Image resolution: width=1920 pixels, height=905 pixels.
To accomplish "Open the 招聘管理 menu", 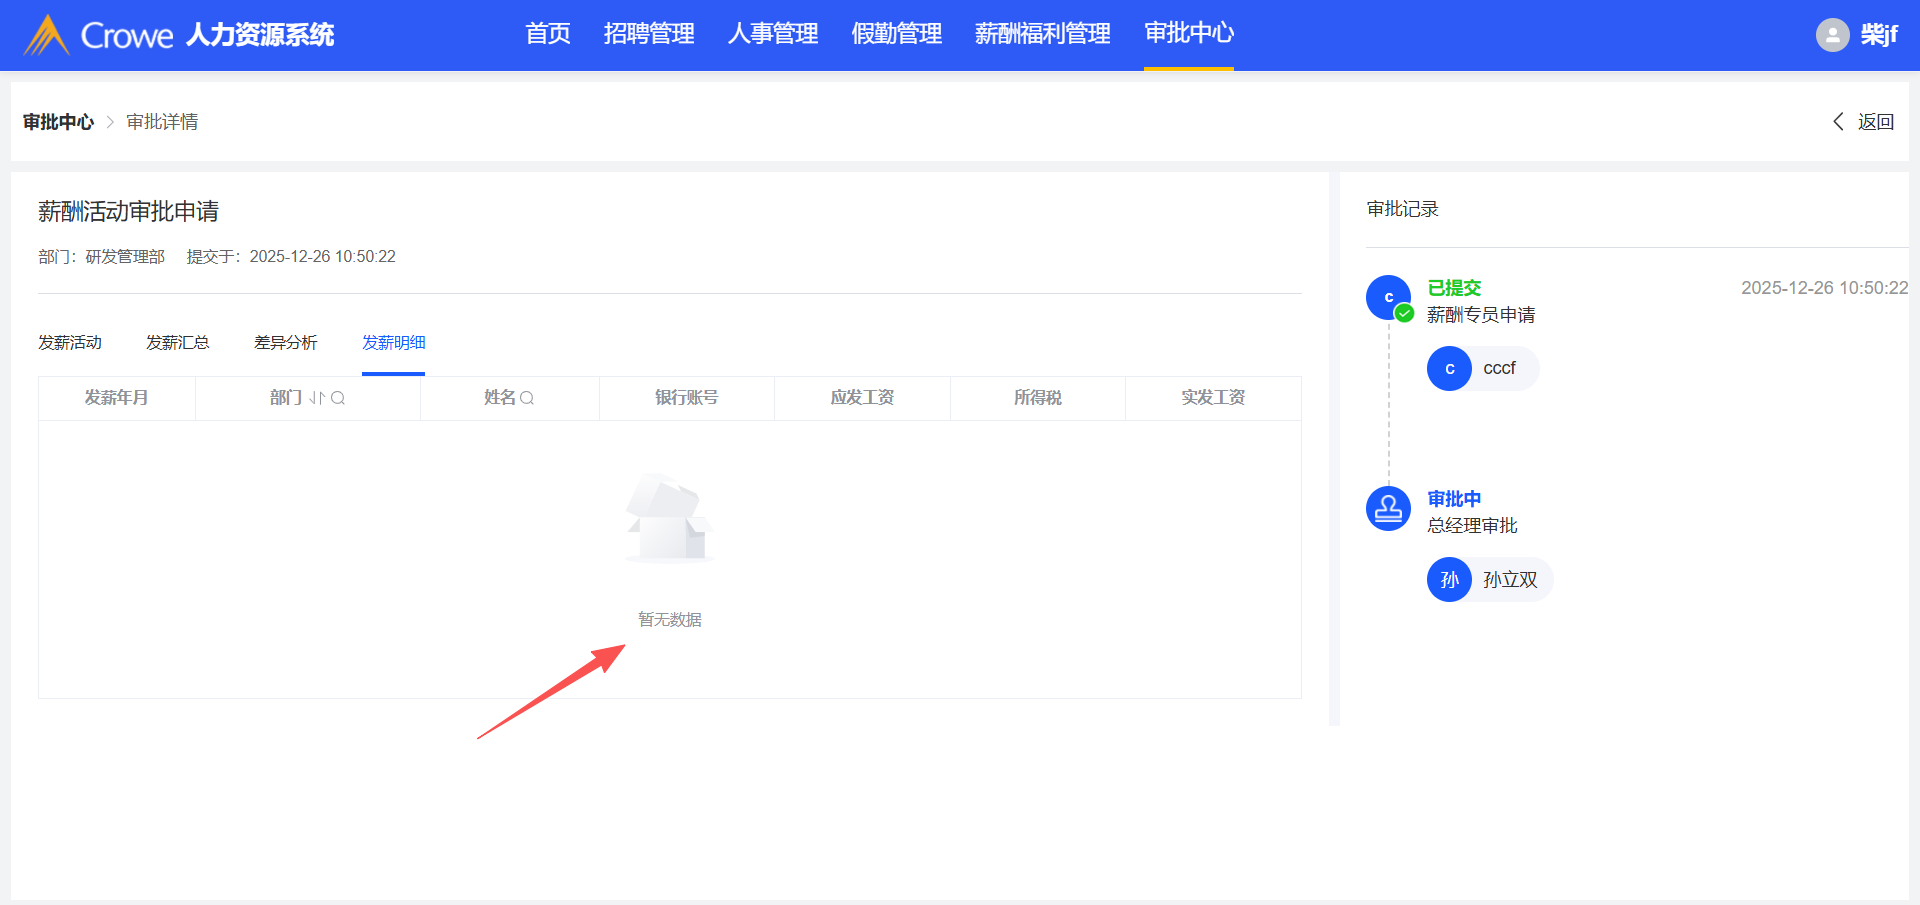I will (649, 34).
